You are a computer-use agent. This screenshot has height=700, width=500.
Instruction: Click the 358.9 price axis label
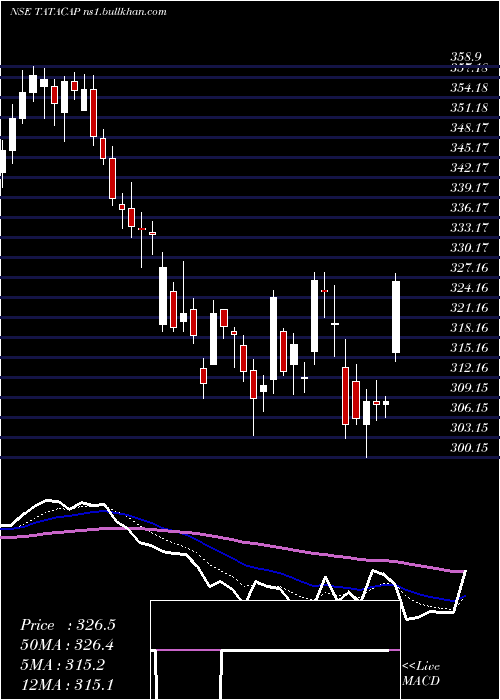[466, 57]
